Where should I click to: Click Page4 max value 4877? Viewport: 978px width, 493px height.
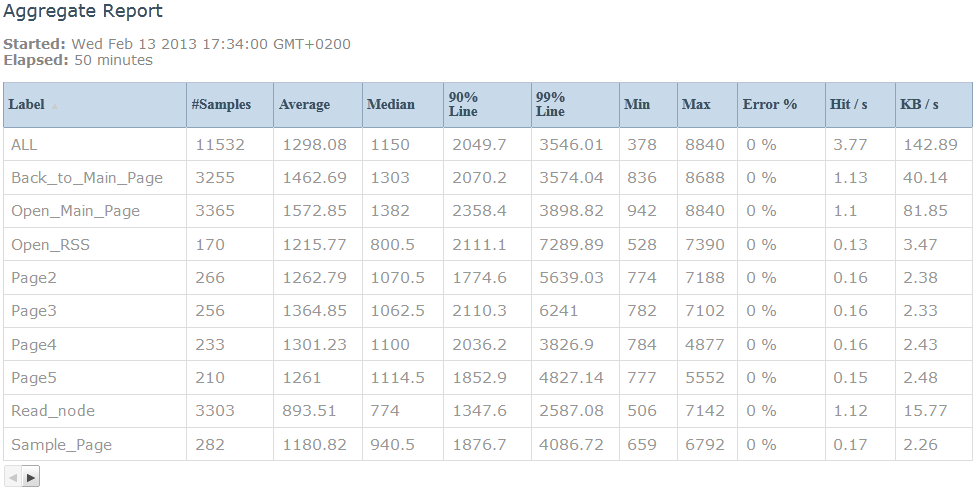[x=705, y=344]
